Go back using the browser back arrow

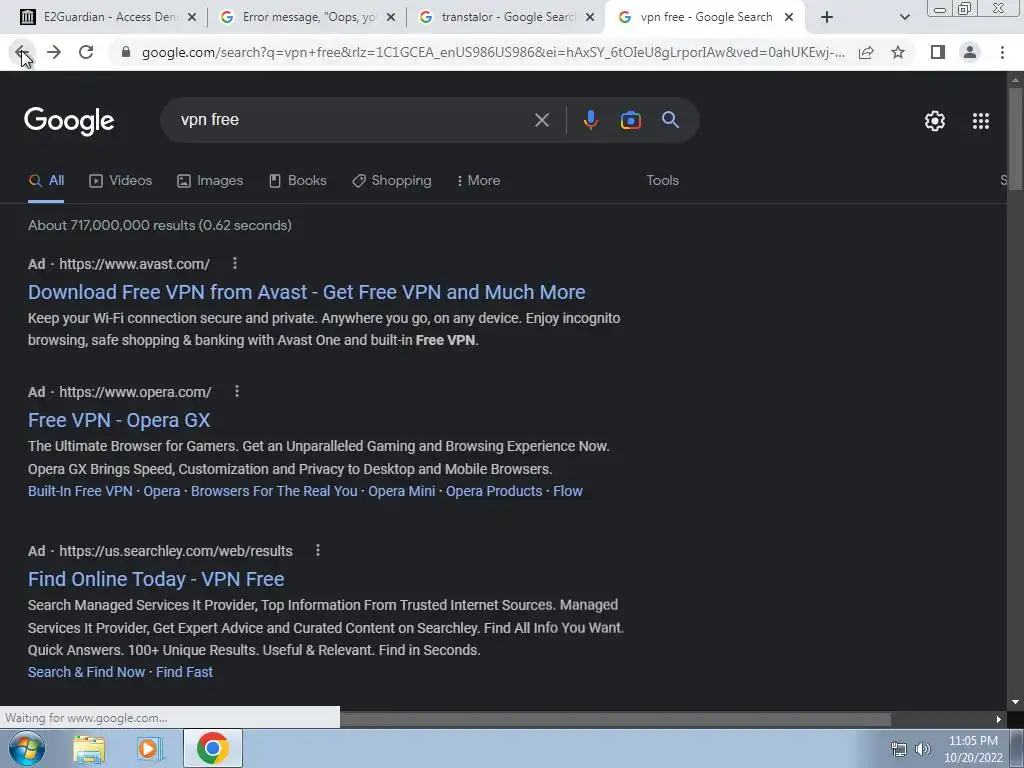point(21,52)
